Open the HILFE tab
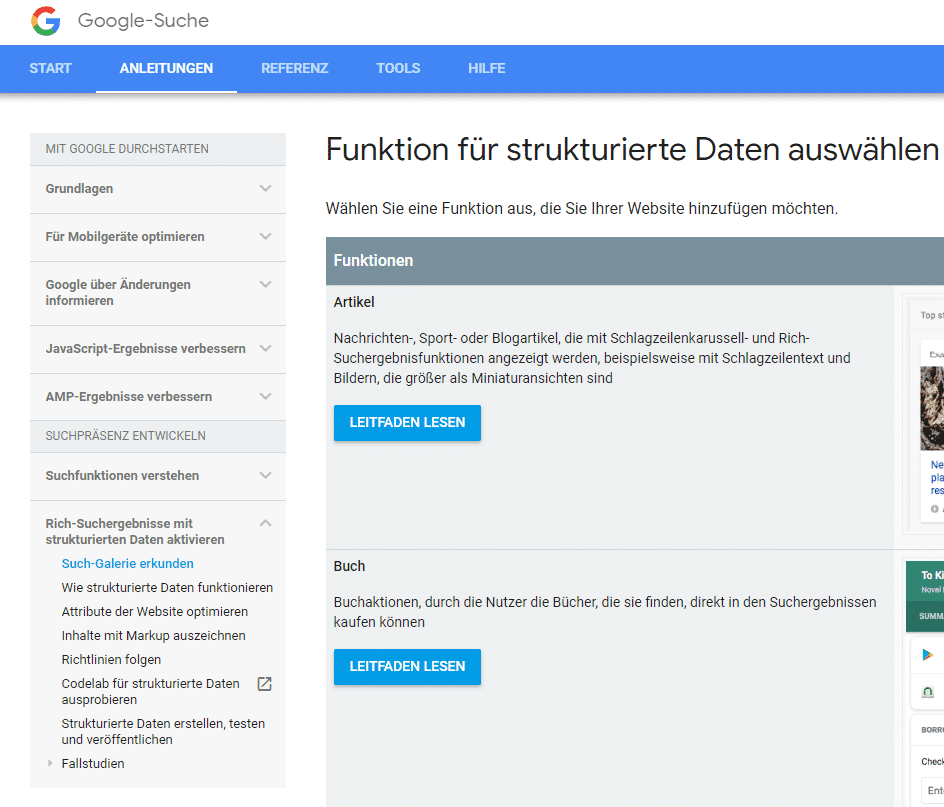 [x=486, y=69]
